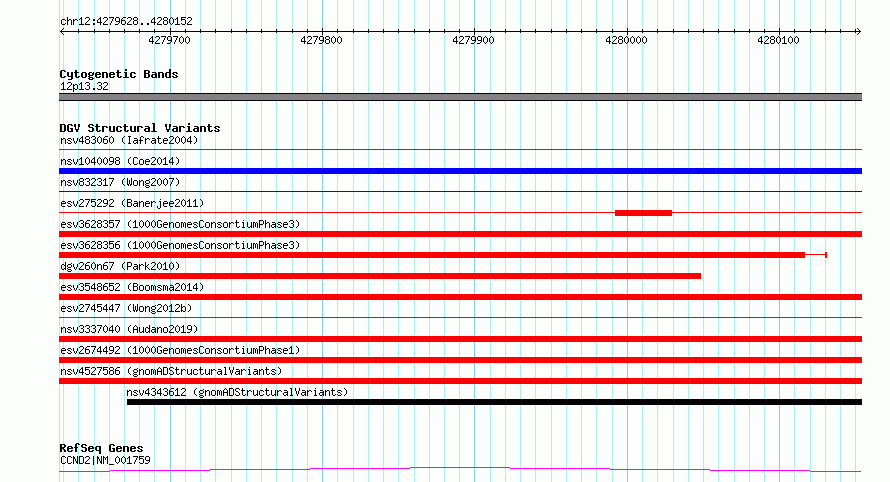Open variant esv3548652 (Boomsma2014)

point(132,287)
